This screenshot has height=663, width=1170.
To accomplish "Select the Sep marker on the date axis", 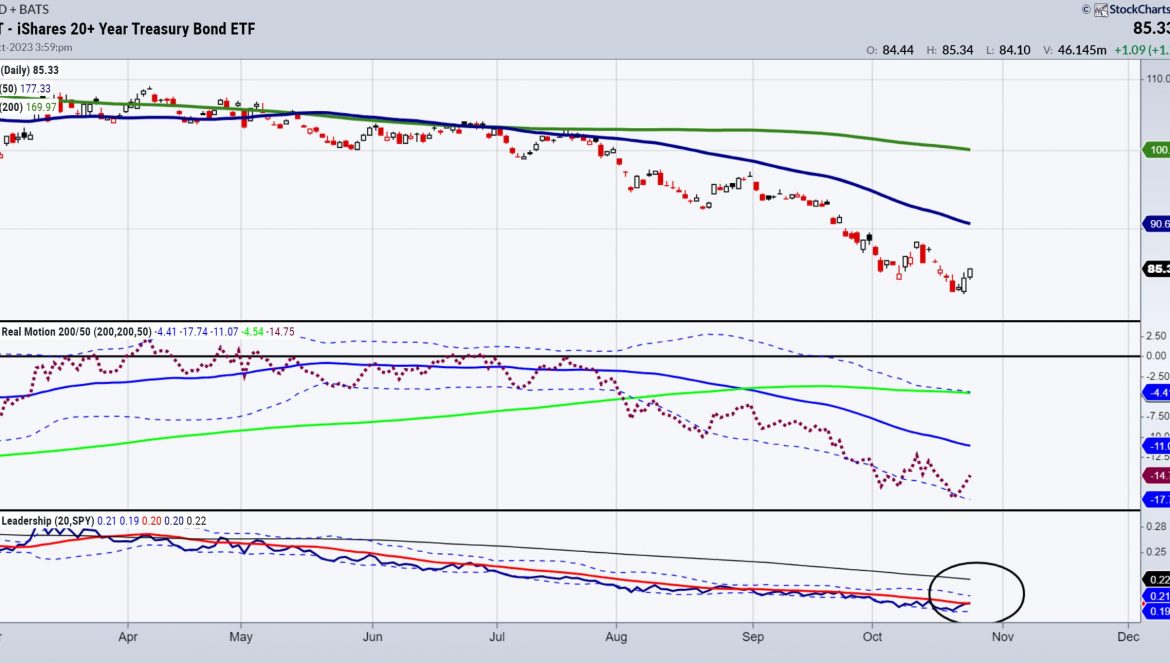I will (753, 637).
